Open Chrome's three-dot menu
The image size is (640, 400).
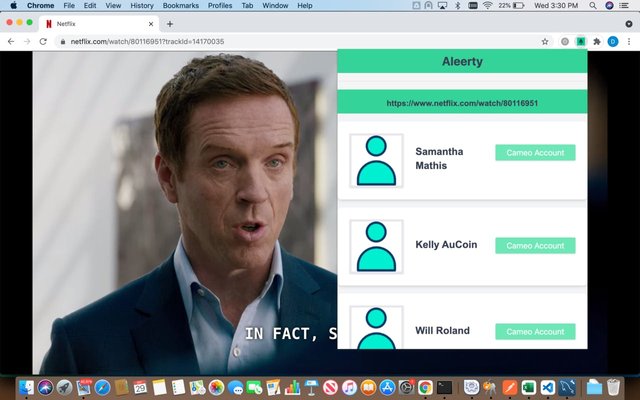pos(629,41)
